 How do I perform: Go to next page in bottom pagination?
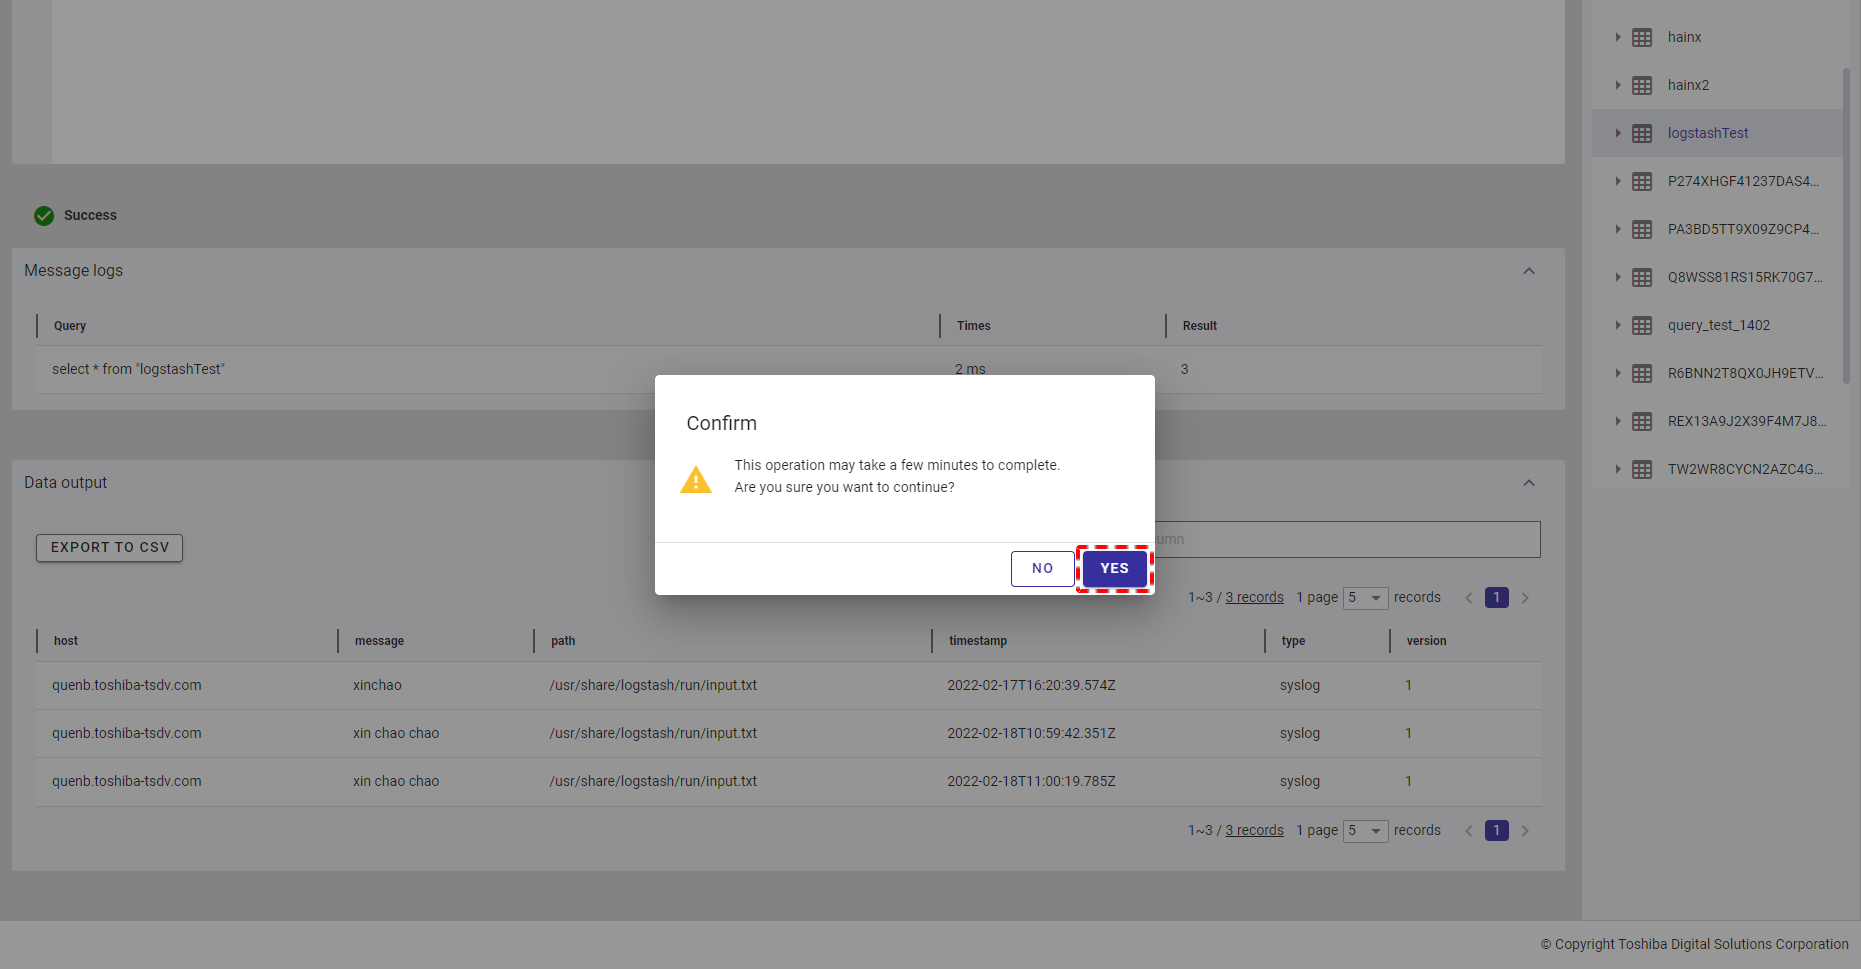(x=1525, y=830)
